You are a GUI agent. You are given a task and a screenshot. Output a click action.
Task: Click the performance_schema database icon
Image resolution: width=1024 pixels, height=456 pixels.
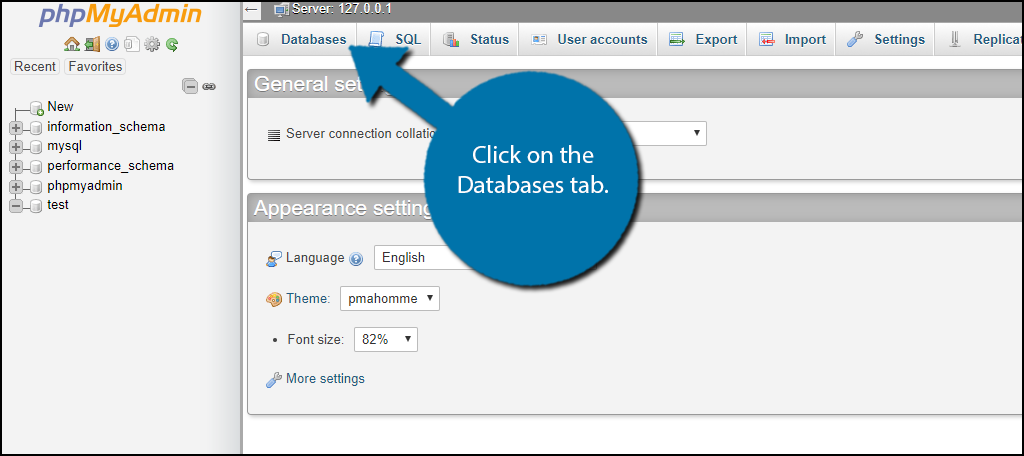click(36, 167)
